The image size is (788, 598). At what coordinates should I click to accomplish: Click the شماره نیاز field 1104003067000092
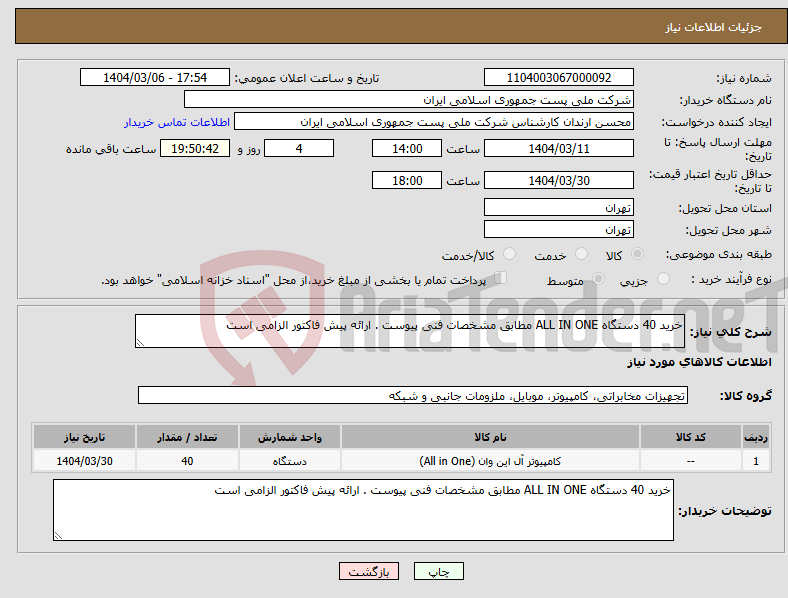pos(558,77)
